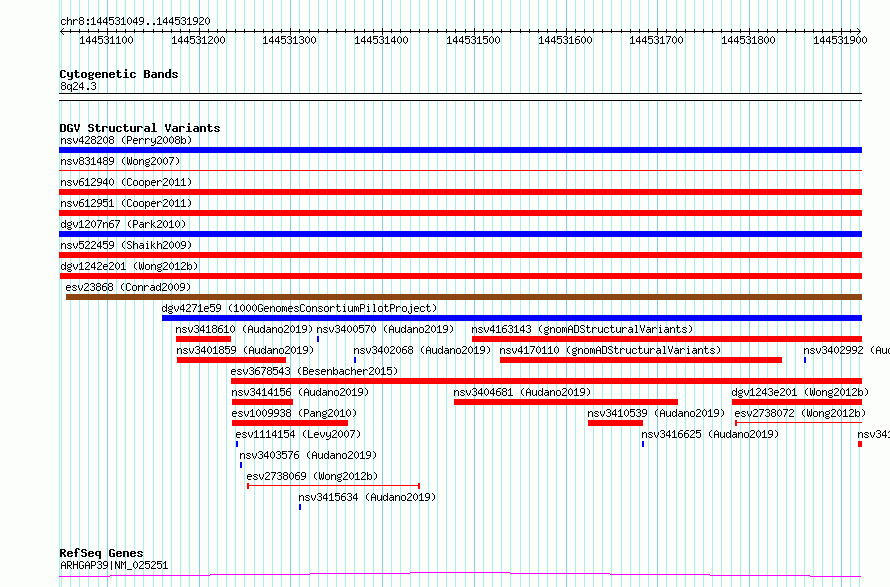
Task: Select the thin red span under esv2738069
Action: click(x=333, y=486)
